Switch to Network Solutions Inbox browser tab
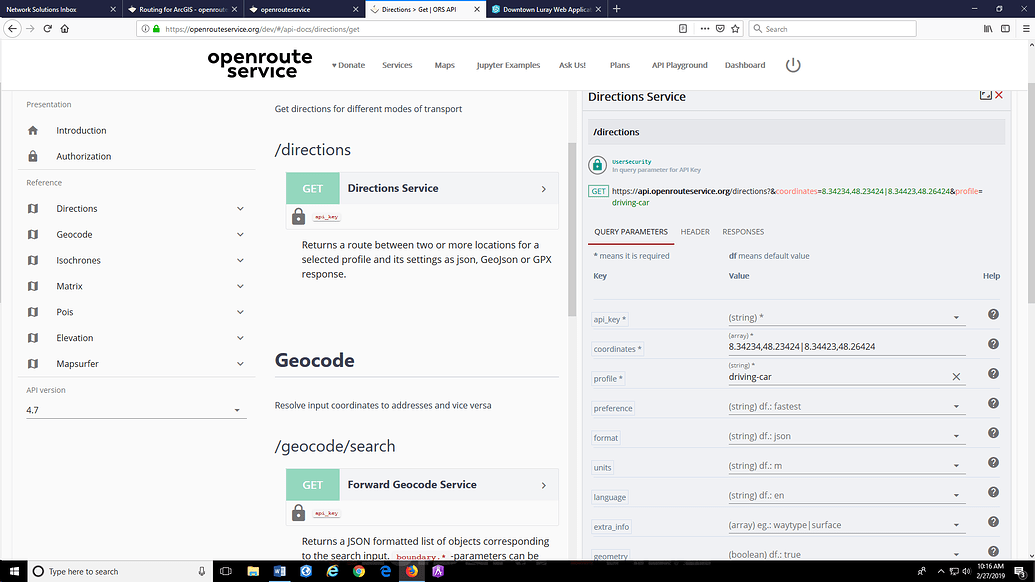 pyautogui.click(x=59, y=9)
